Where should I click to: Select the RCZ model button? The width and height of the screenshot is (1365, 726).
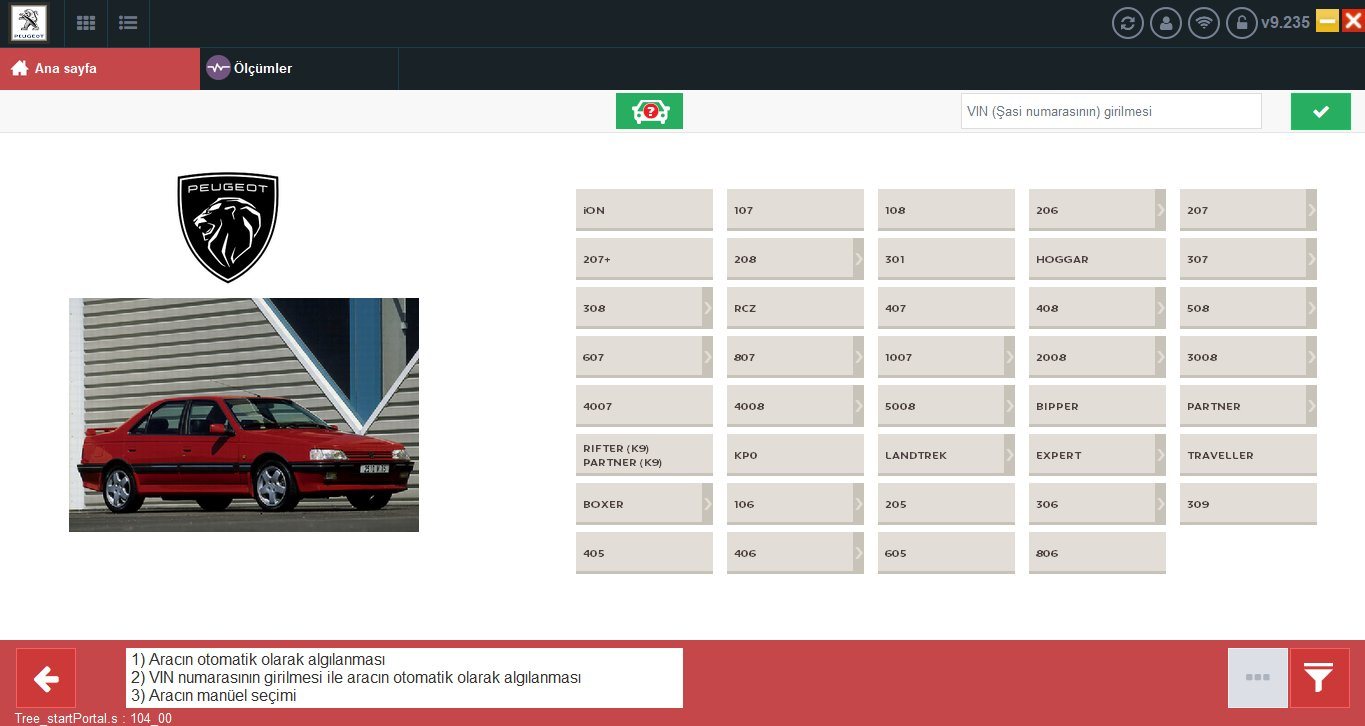point(795,308)
